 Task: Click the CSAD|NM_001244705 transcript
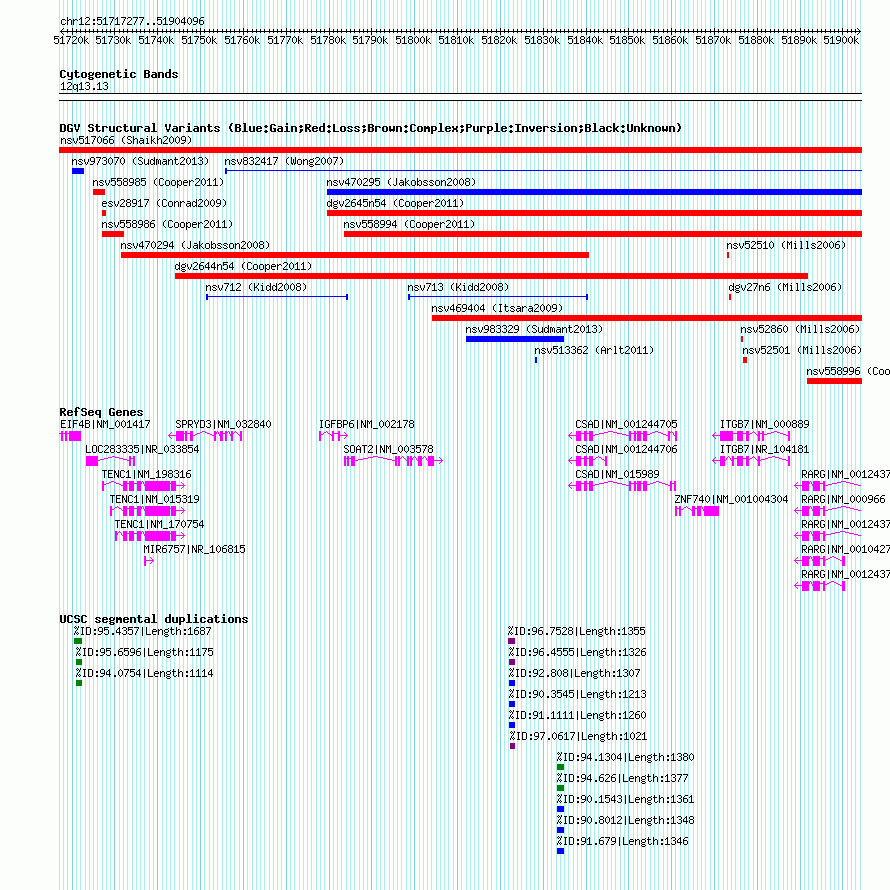click(x=623, y=436)
